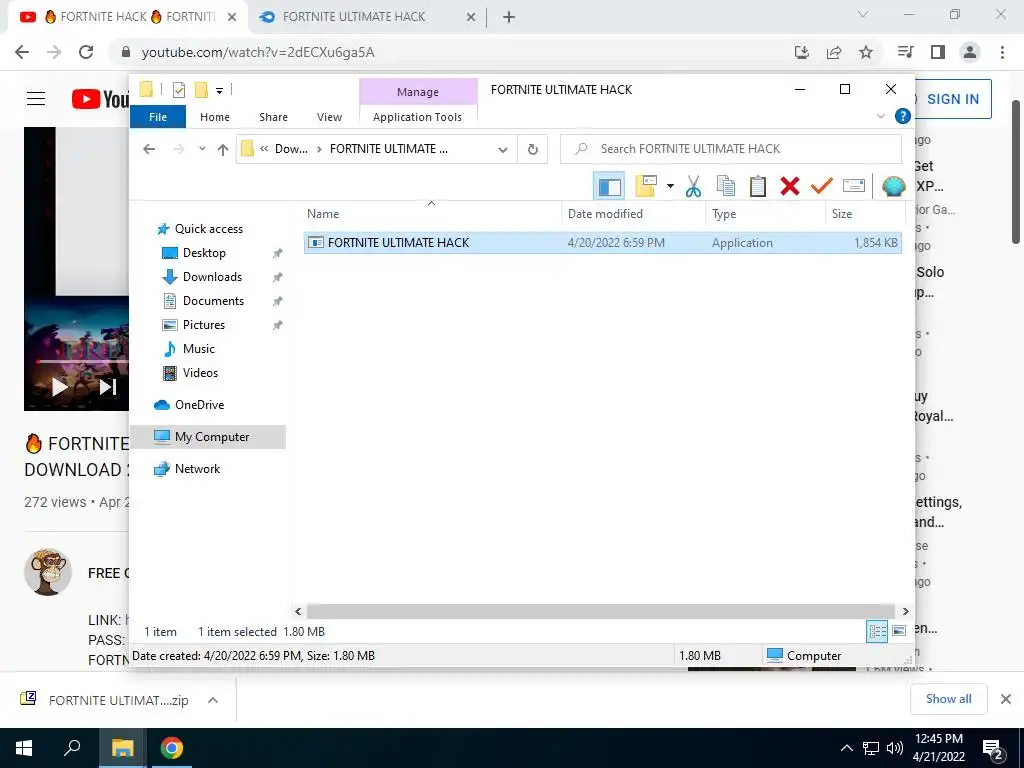
Task: Click the Chrome reload page button
Action: click(x=86, y=52)
